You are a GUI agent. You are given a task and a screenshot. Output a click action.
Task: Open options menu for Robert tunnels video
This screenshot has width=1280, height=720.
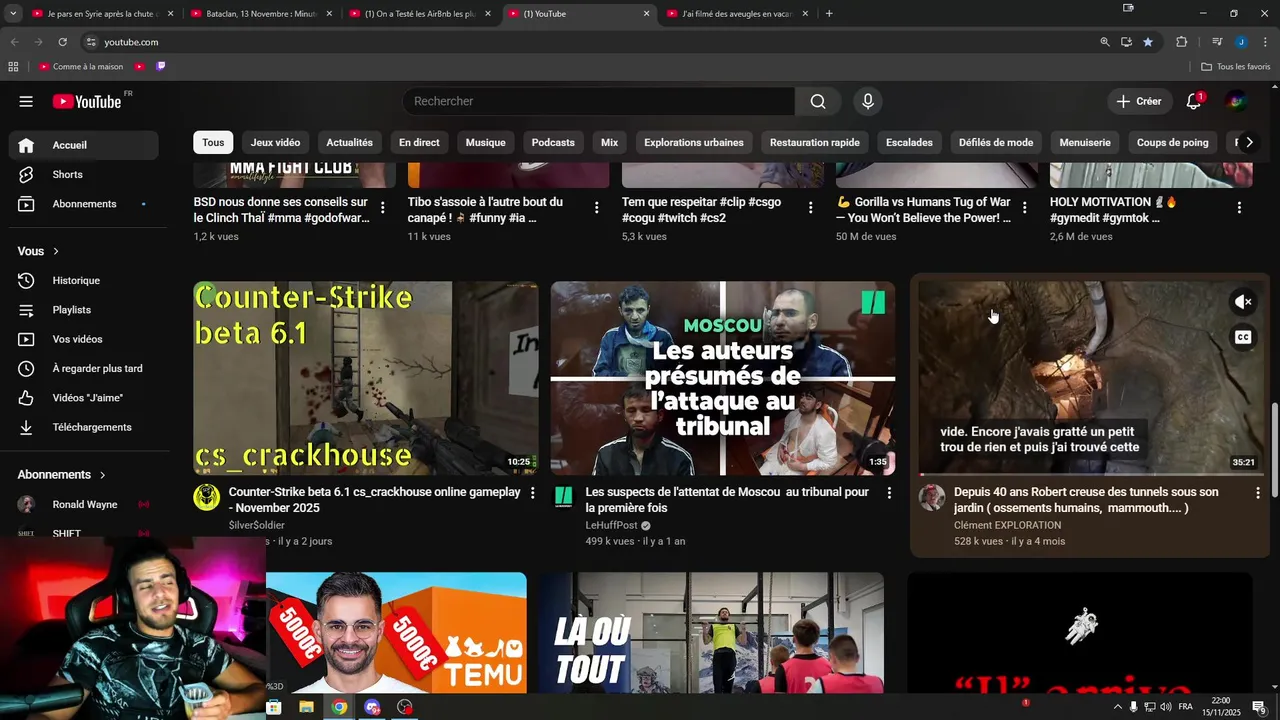pos(1258,493)
